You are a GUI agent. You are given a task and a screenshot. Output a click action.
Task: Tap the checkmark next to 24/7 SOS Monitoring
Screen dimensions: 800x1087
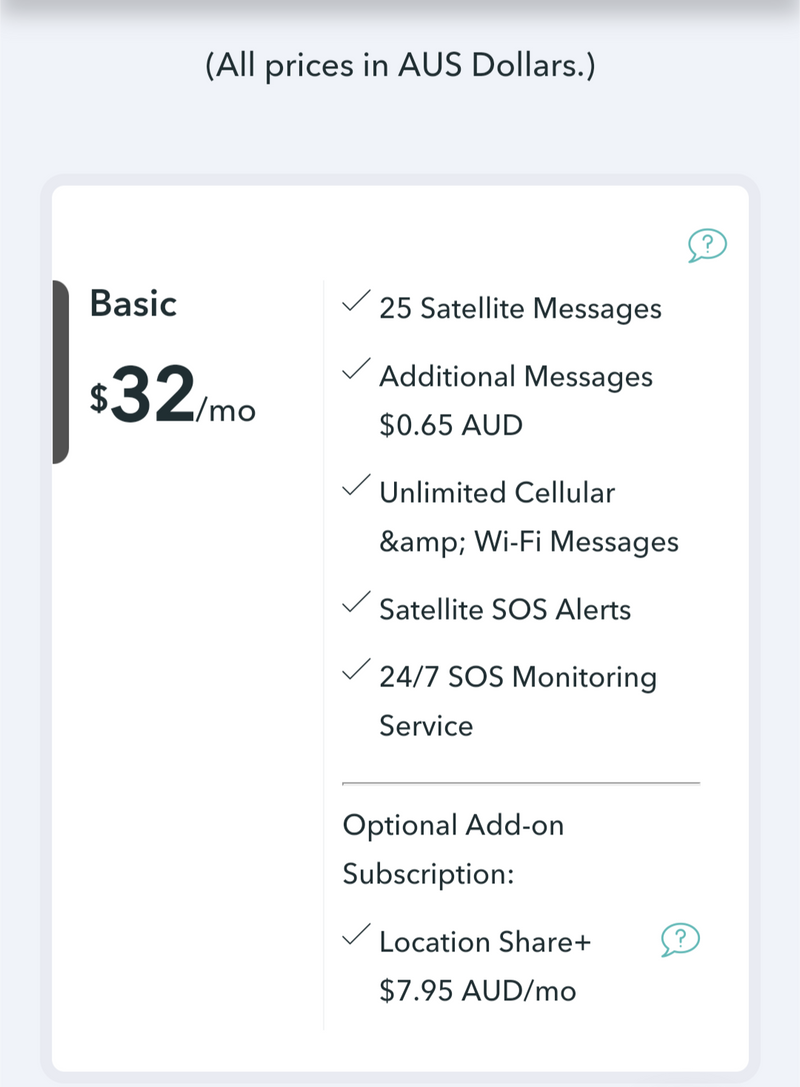[353, 671]
